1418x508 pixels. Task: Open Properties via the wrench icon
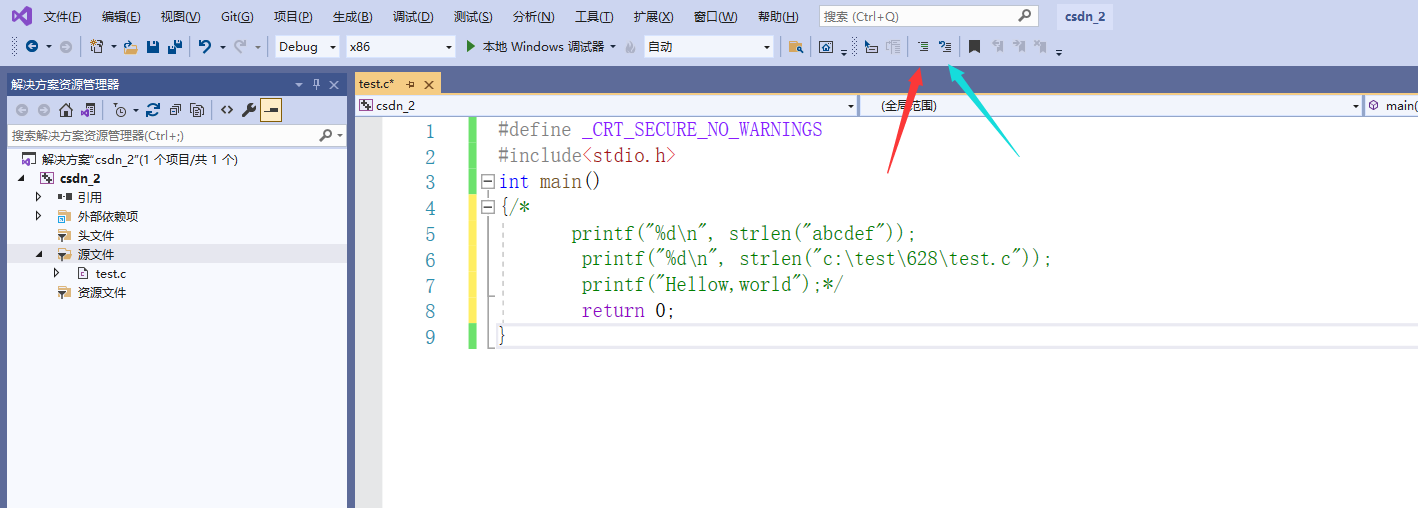click(x=249, y=110)
